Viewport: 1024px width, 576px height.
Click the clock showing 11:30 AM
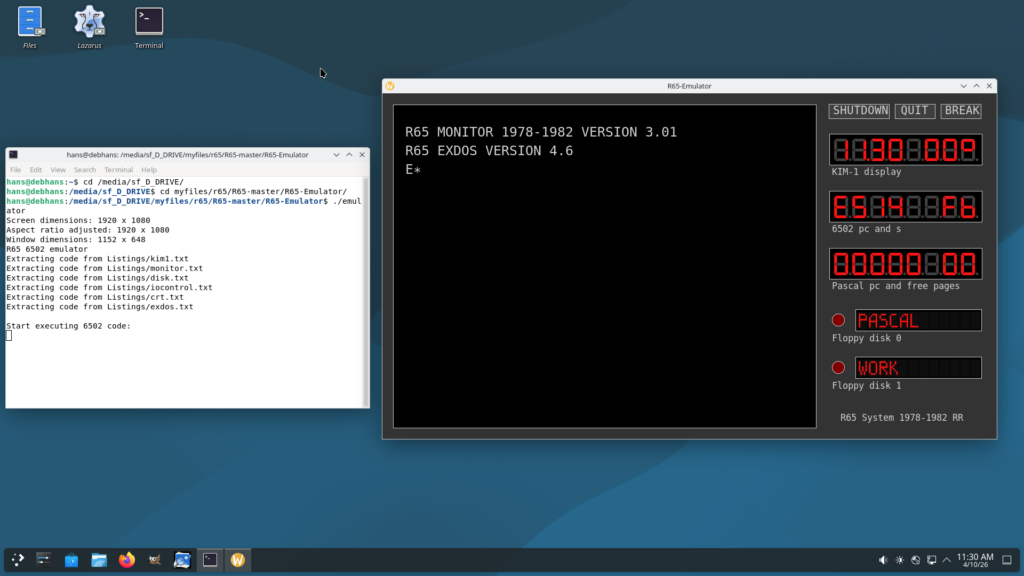[x=975, y=560]
